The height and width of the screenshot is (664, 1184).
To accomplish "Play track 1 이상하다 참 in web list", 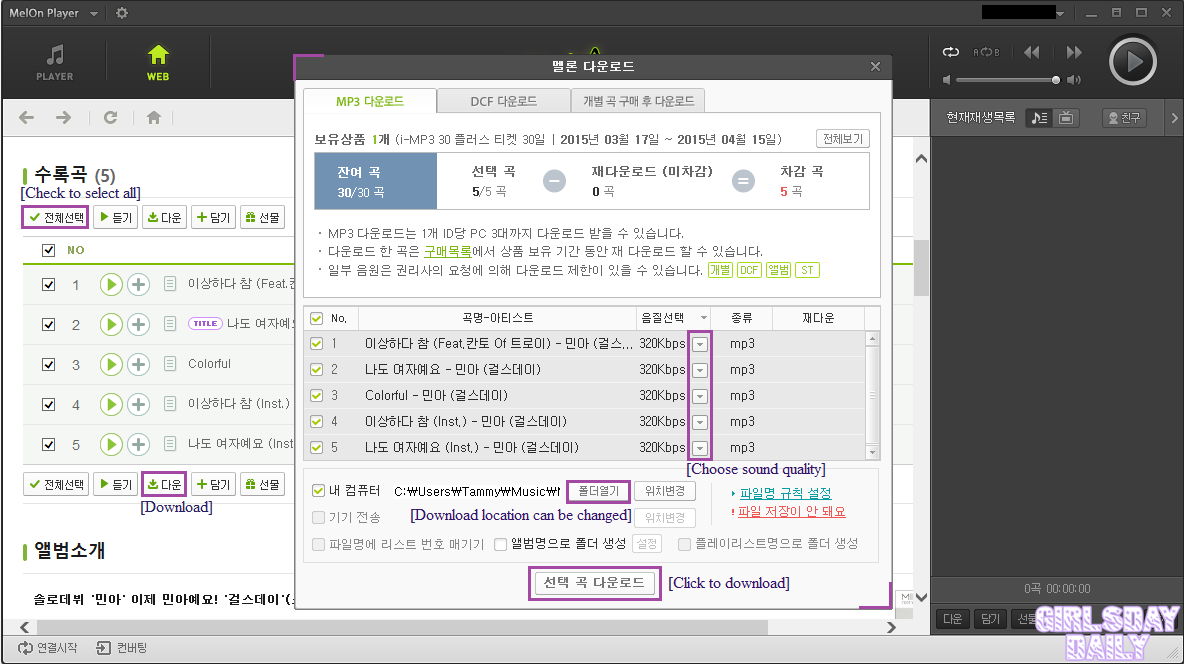I will click(x=111, y=284).
